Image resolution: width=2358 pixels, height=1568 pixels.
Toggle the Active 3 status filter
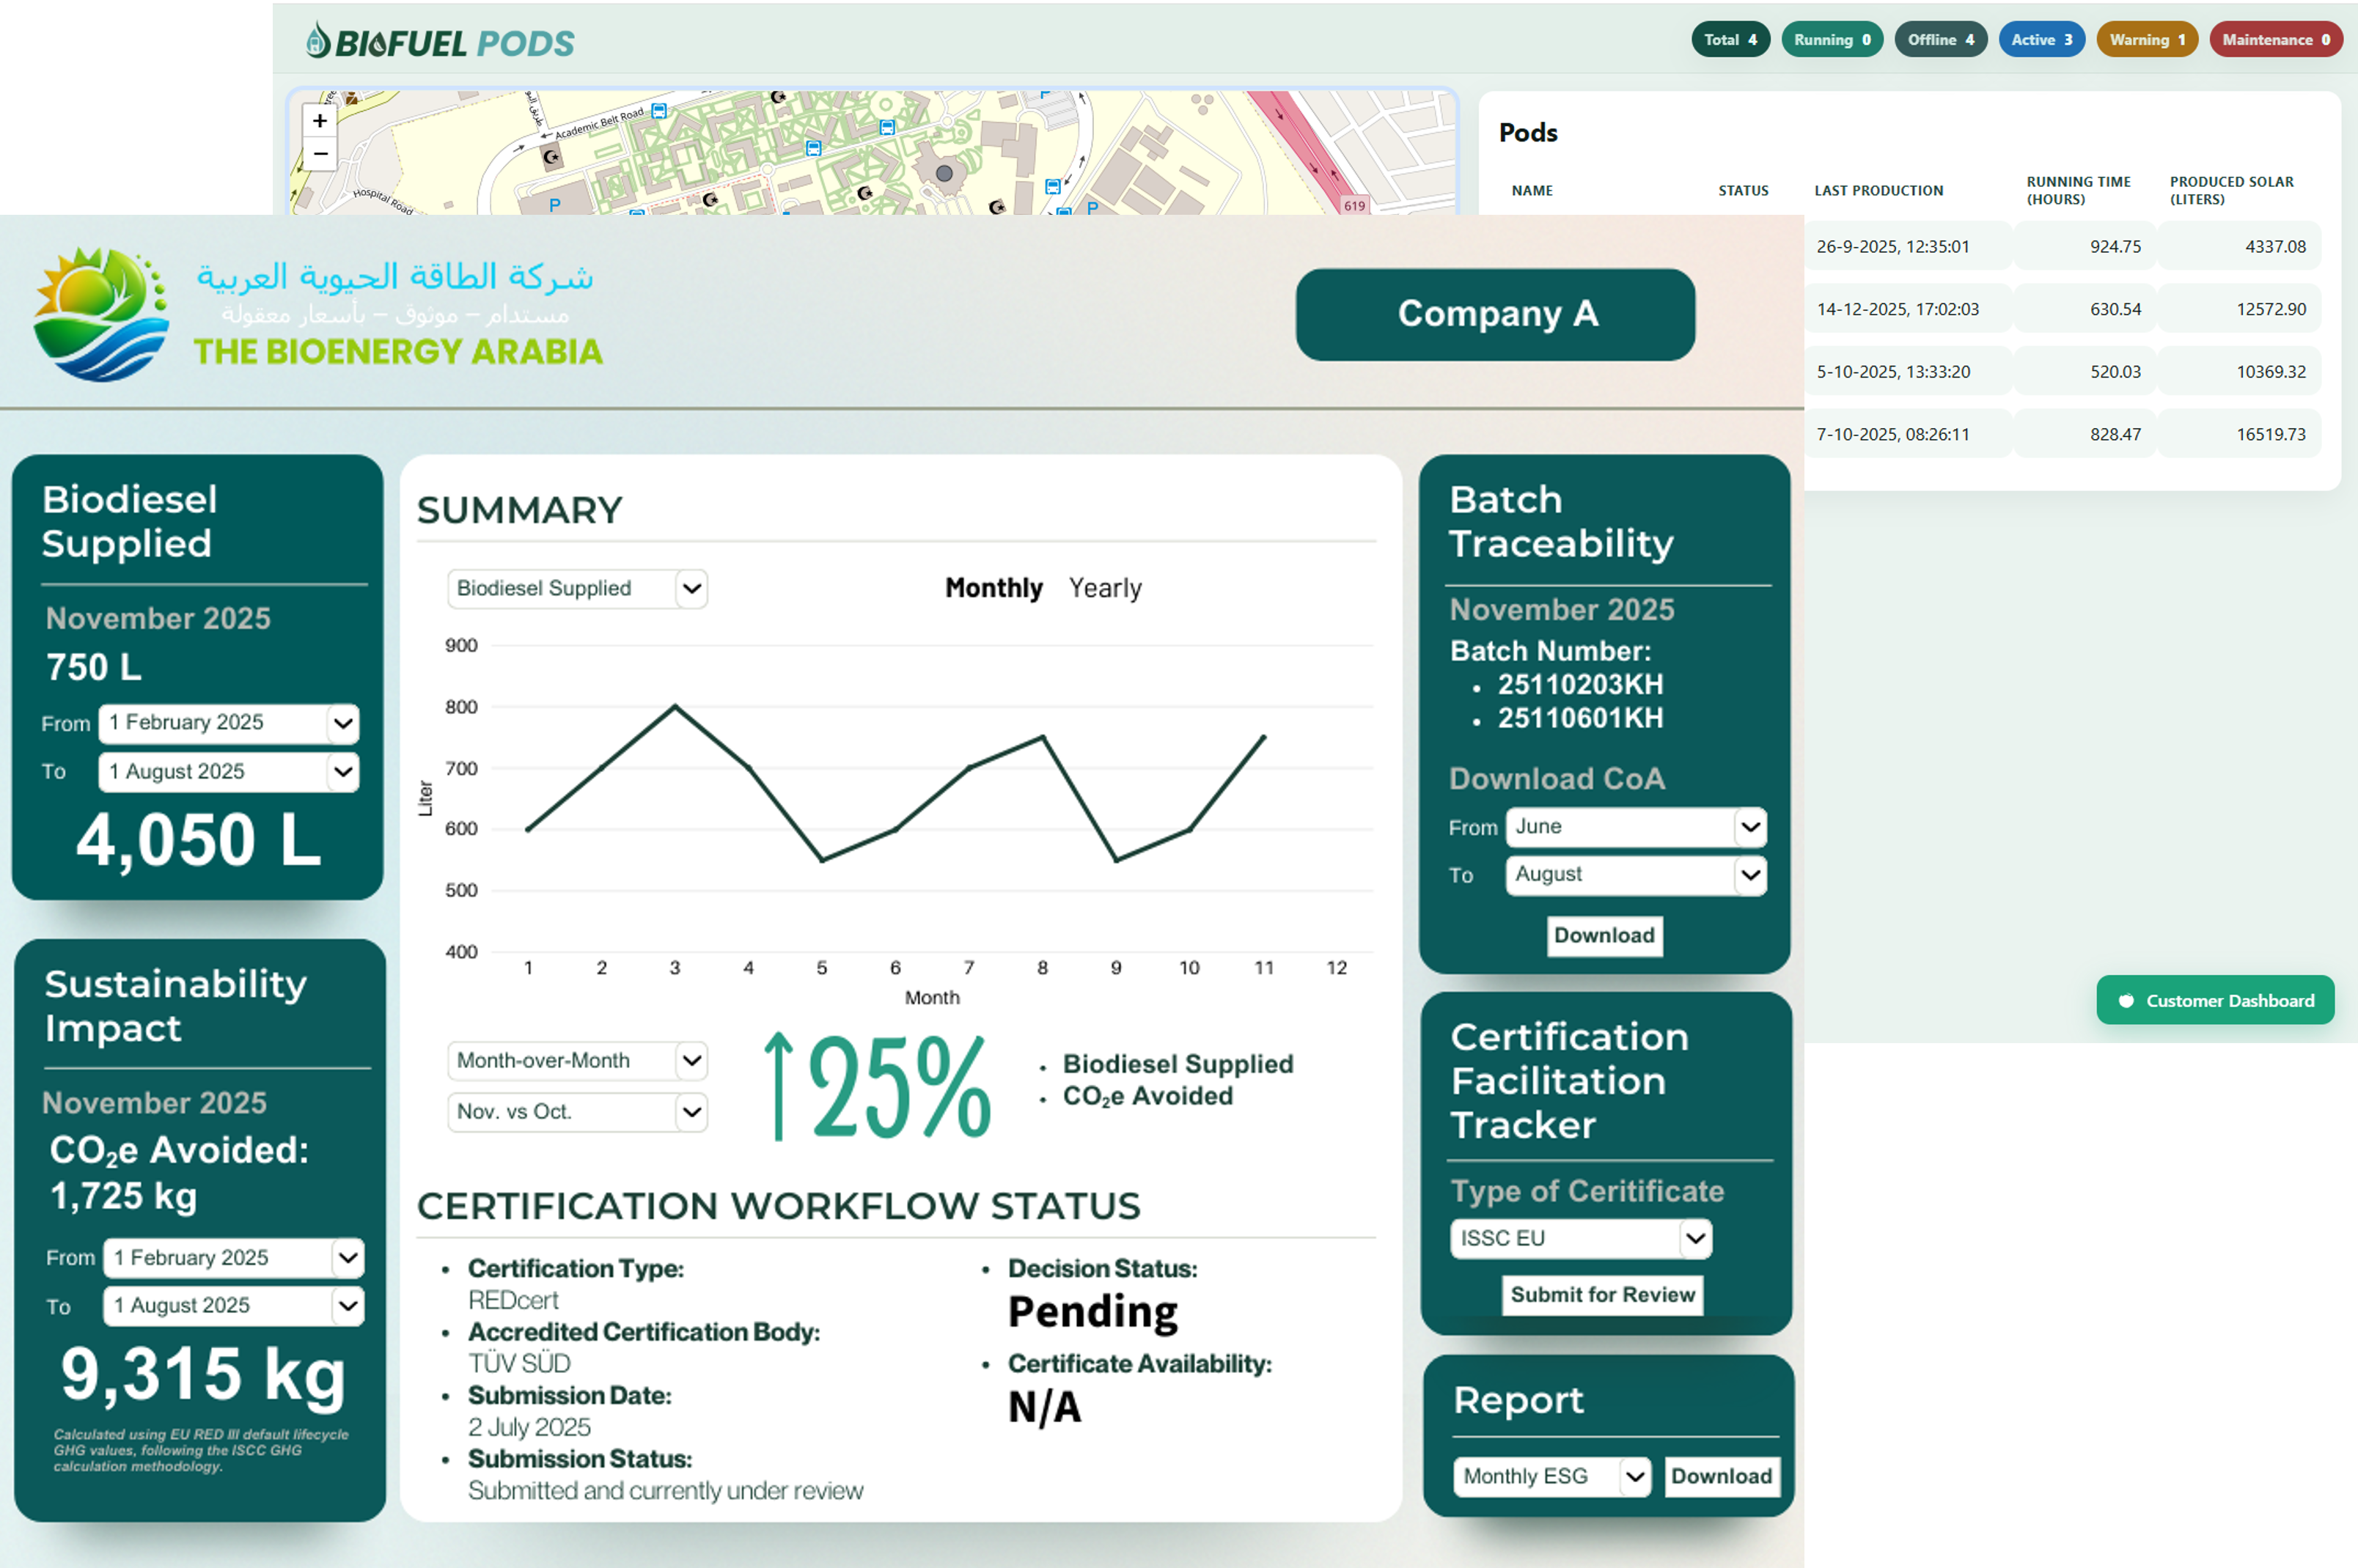click(2041, 39)
